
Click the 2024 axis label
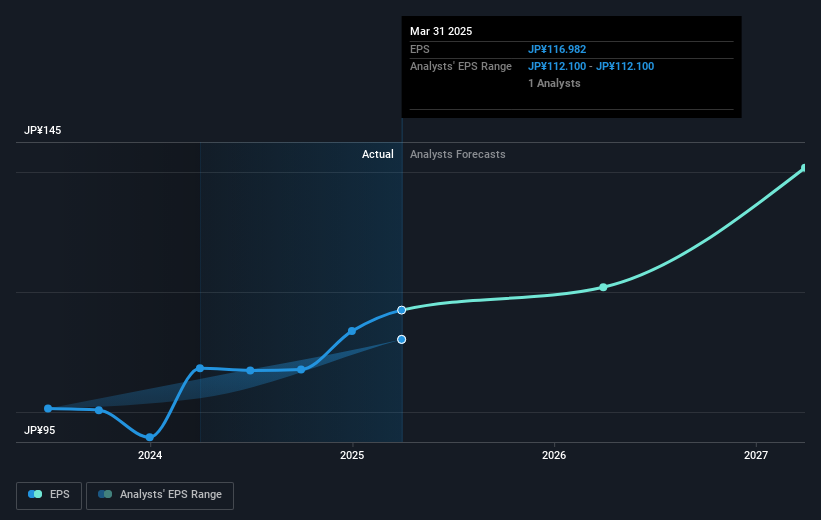point(150,455)
